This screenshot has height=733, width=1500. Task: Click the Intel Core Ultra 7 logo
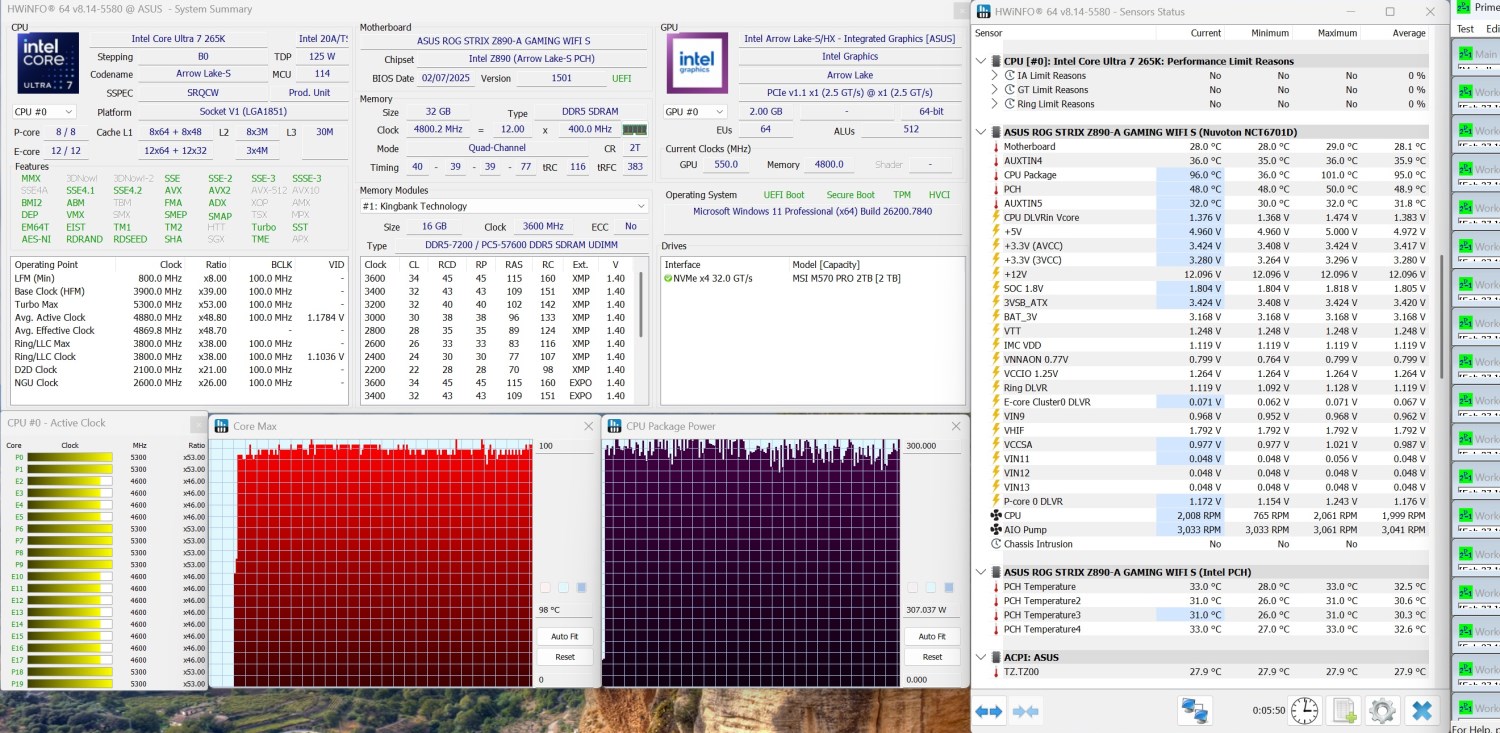[47, 63]
